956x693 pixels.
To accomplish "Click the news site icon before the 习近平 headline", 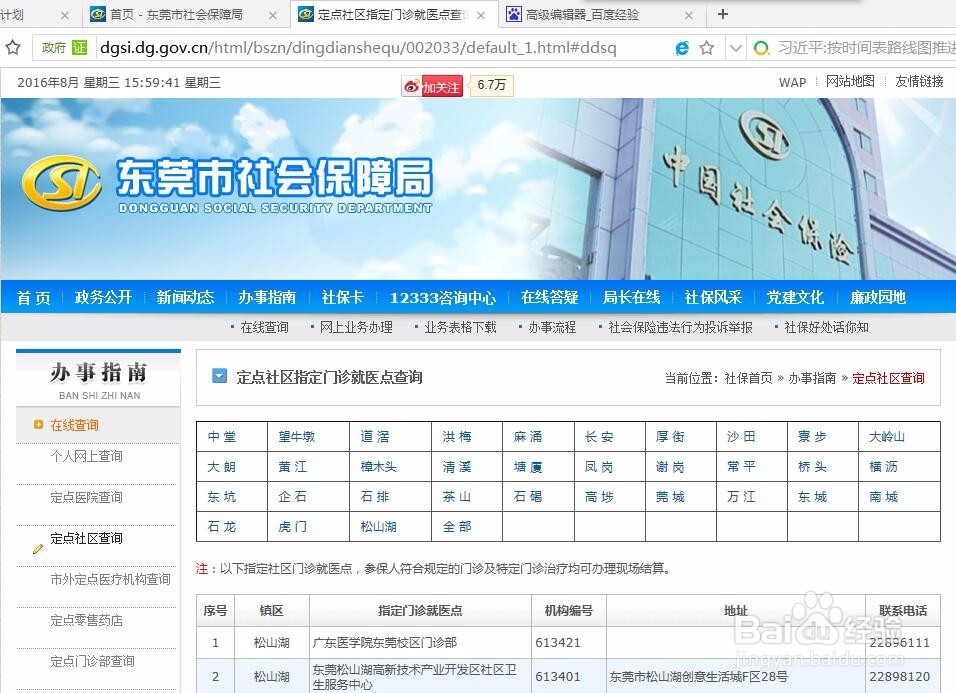I will [x=761, y=47].
